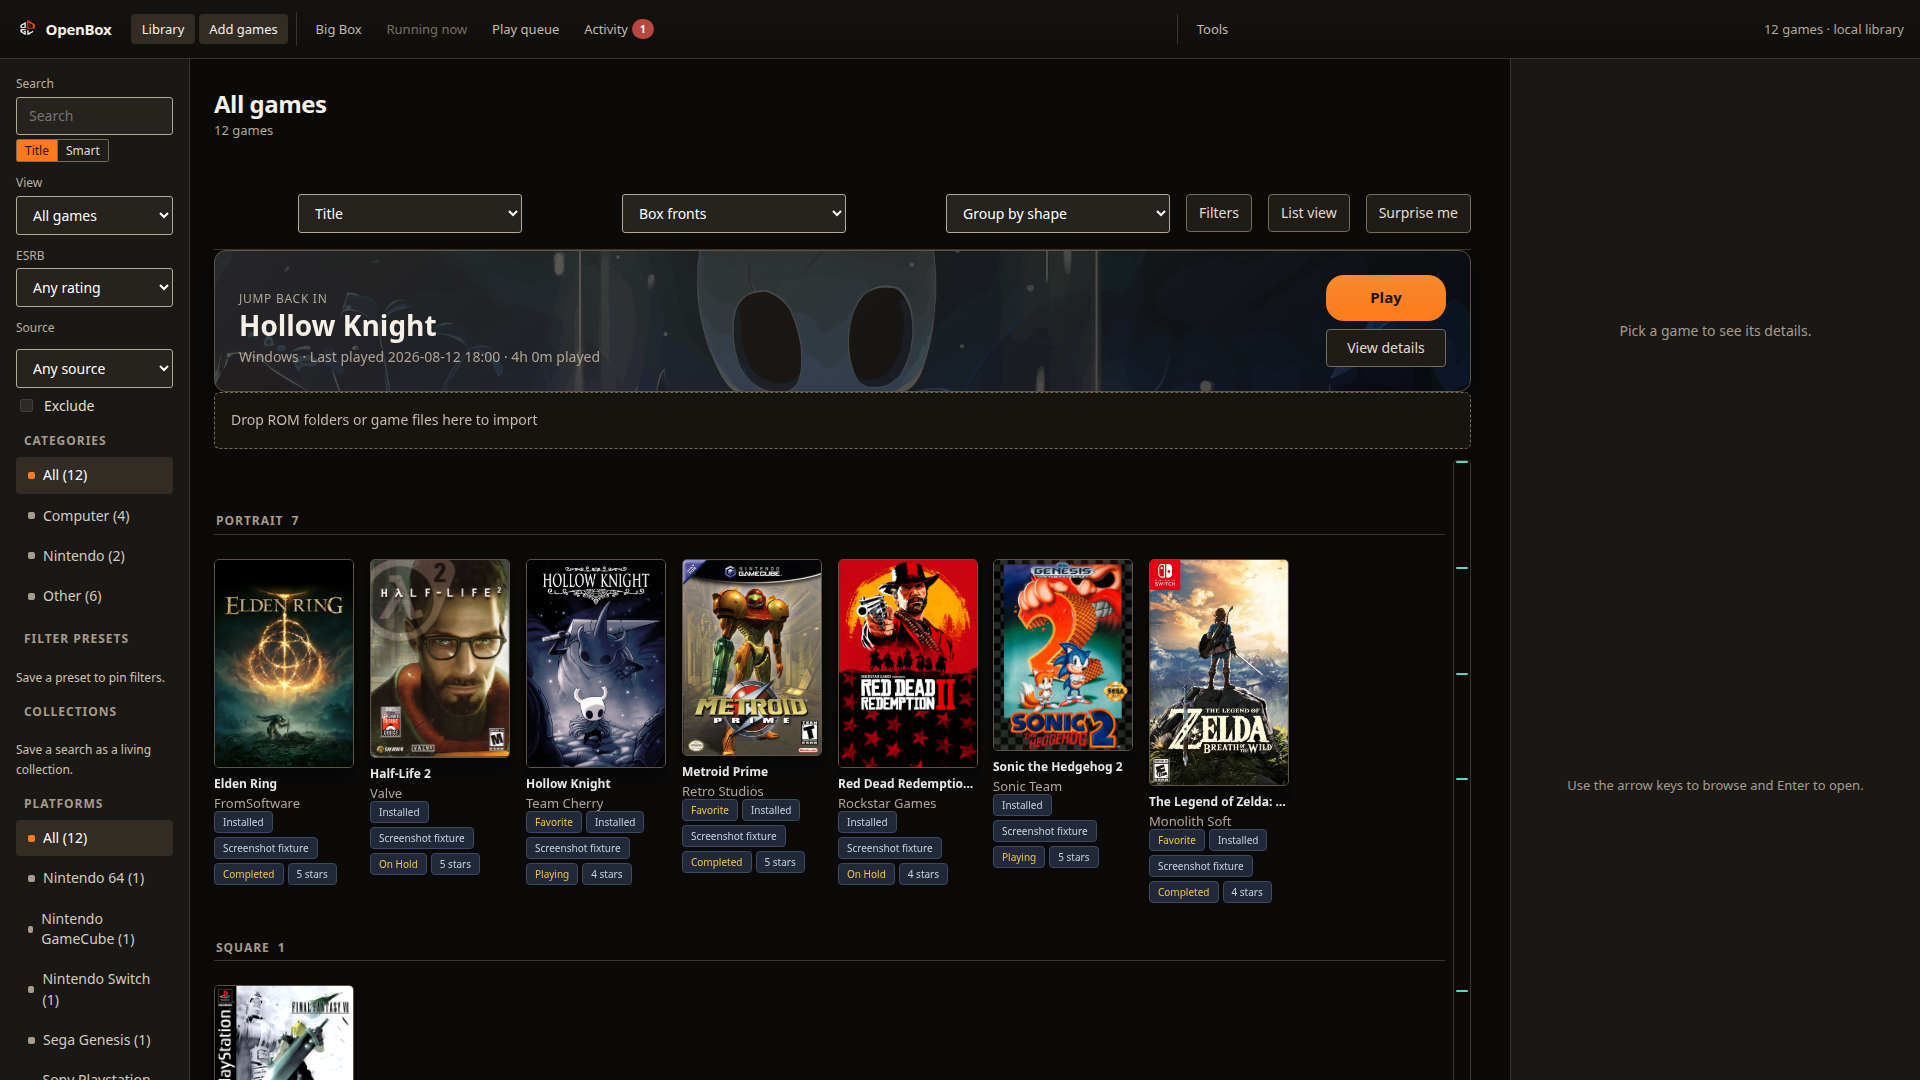Select the Legend of Zelda cover
The width and height of the screenshot is (1920, 1080).
[1219, 672]
